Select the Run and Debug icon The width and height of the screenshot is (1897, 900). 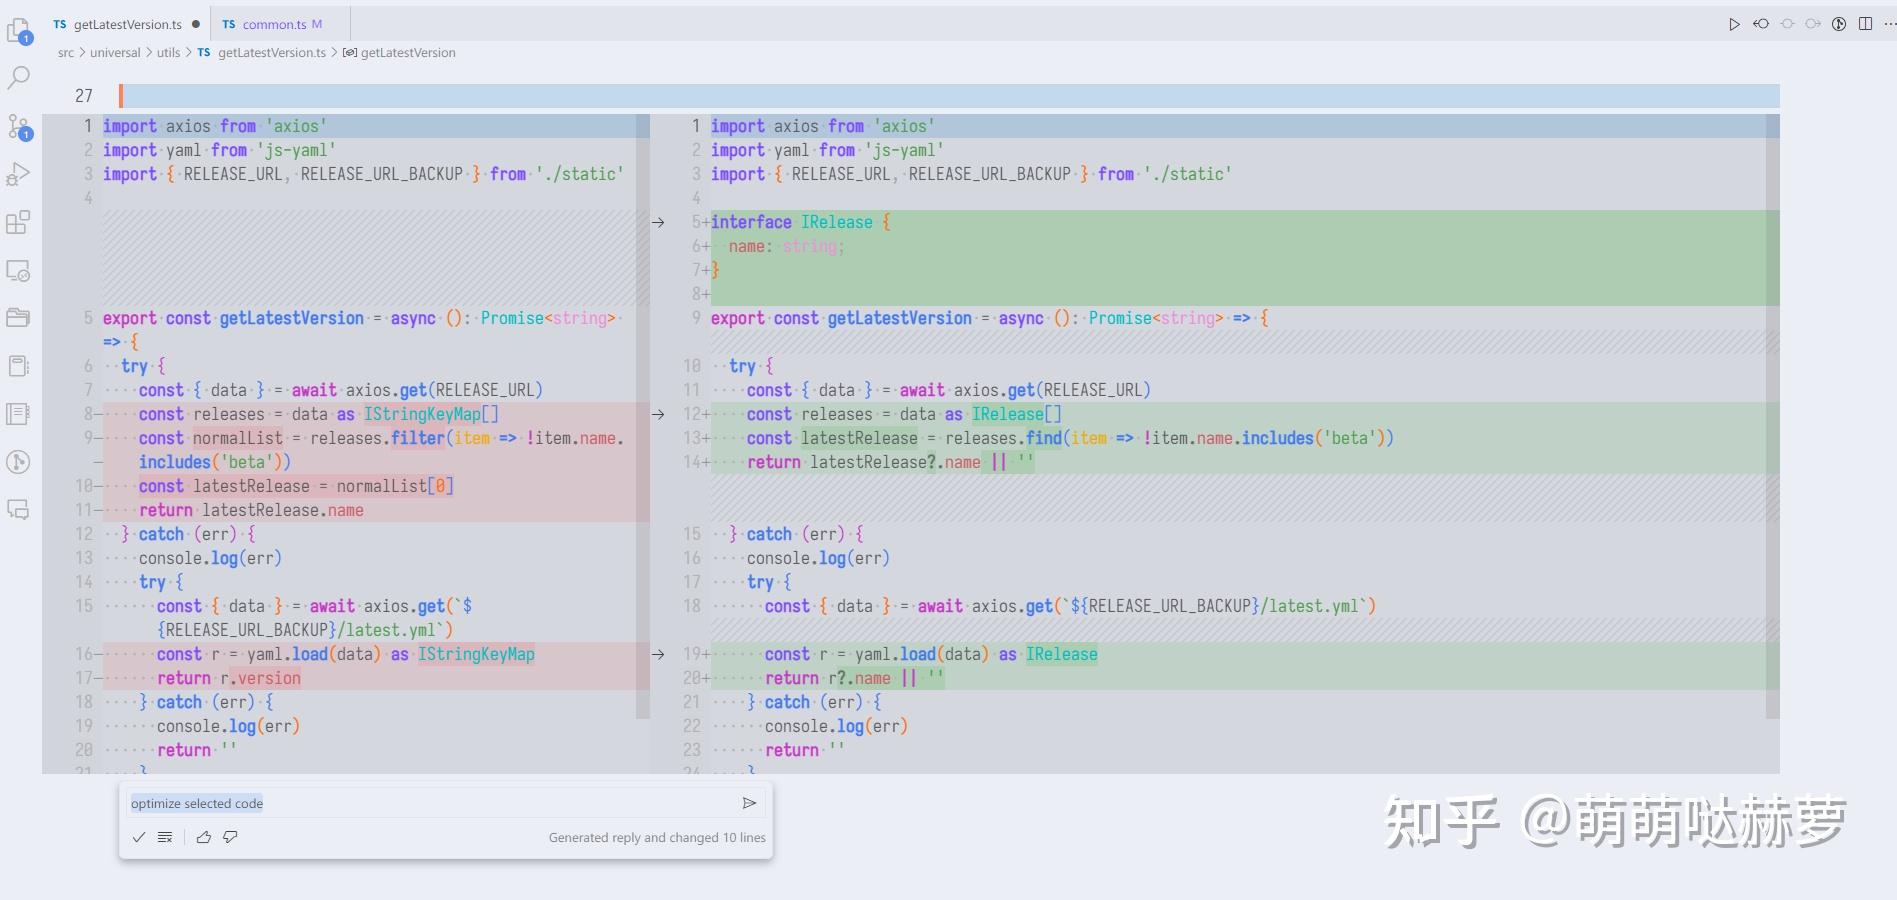coord(18,173)
